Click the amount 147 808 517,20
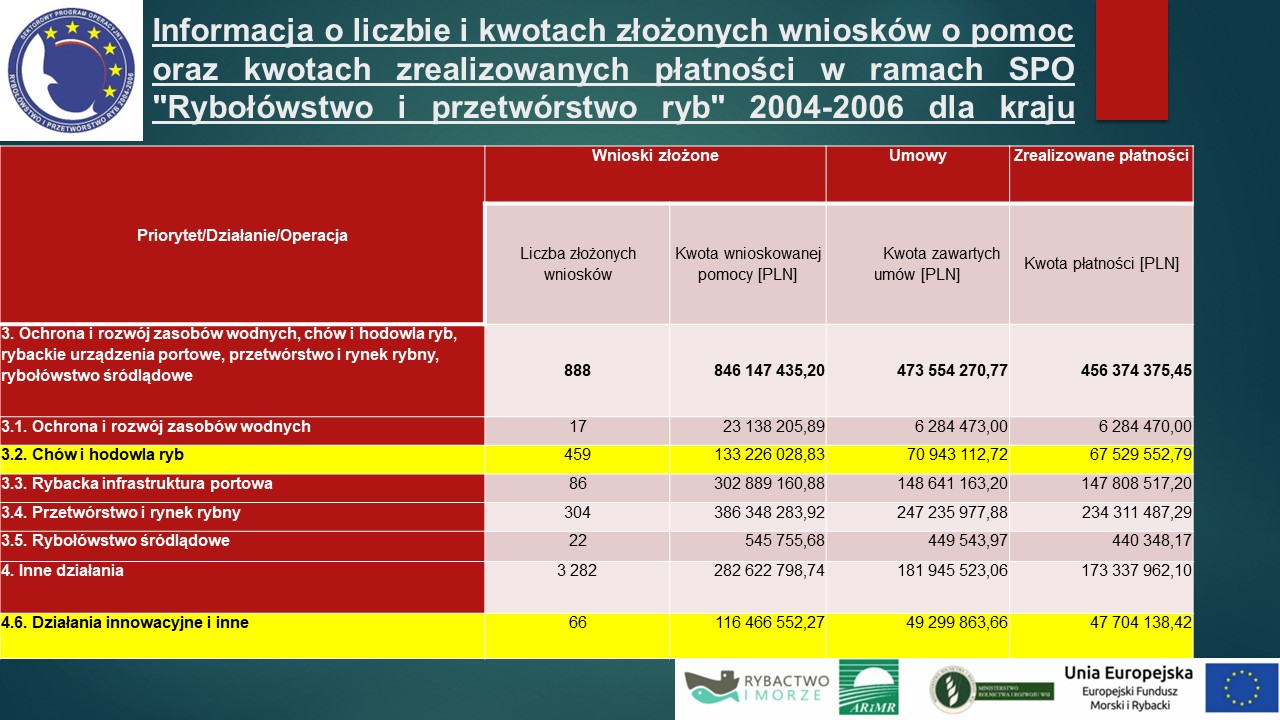Screen dimensions: 1280x720 [1137, 484]
